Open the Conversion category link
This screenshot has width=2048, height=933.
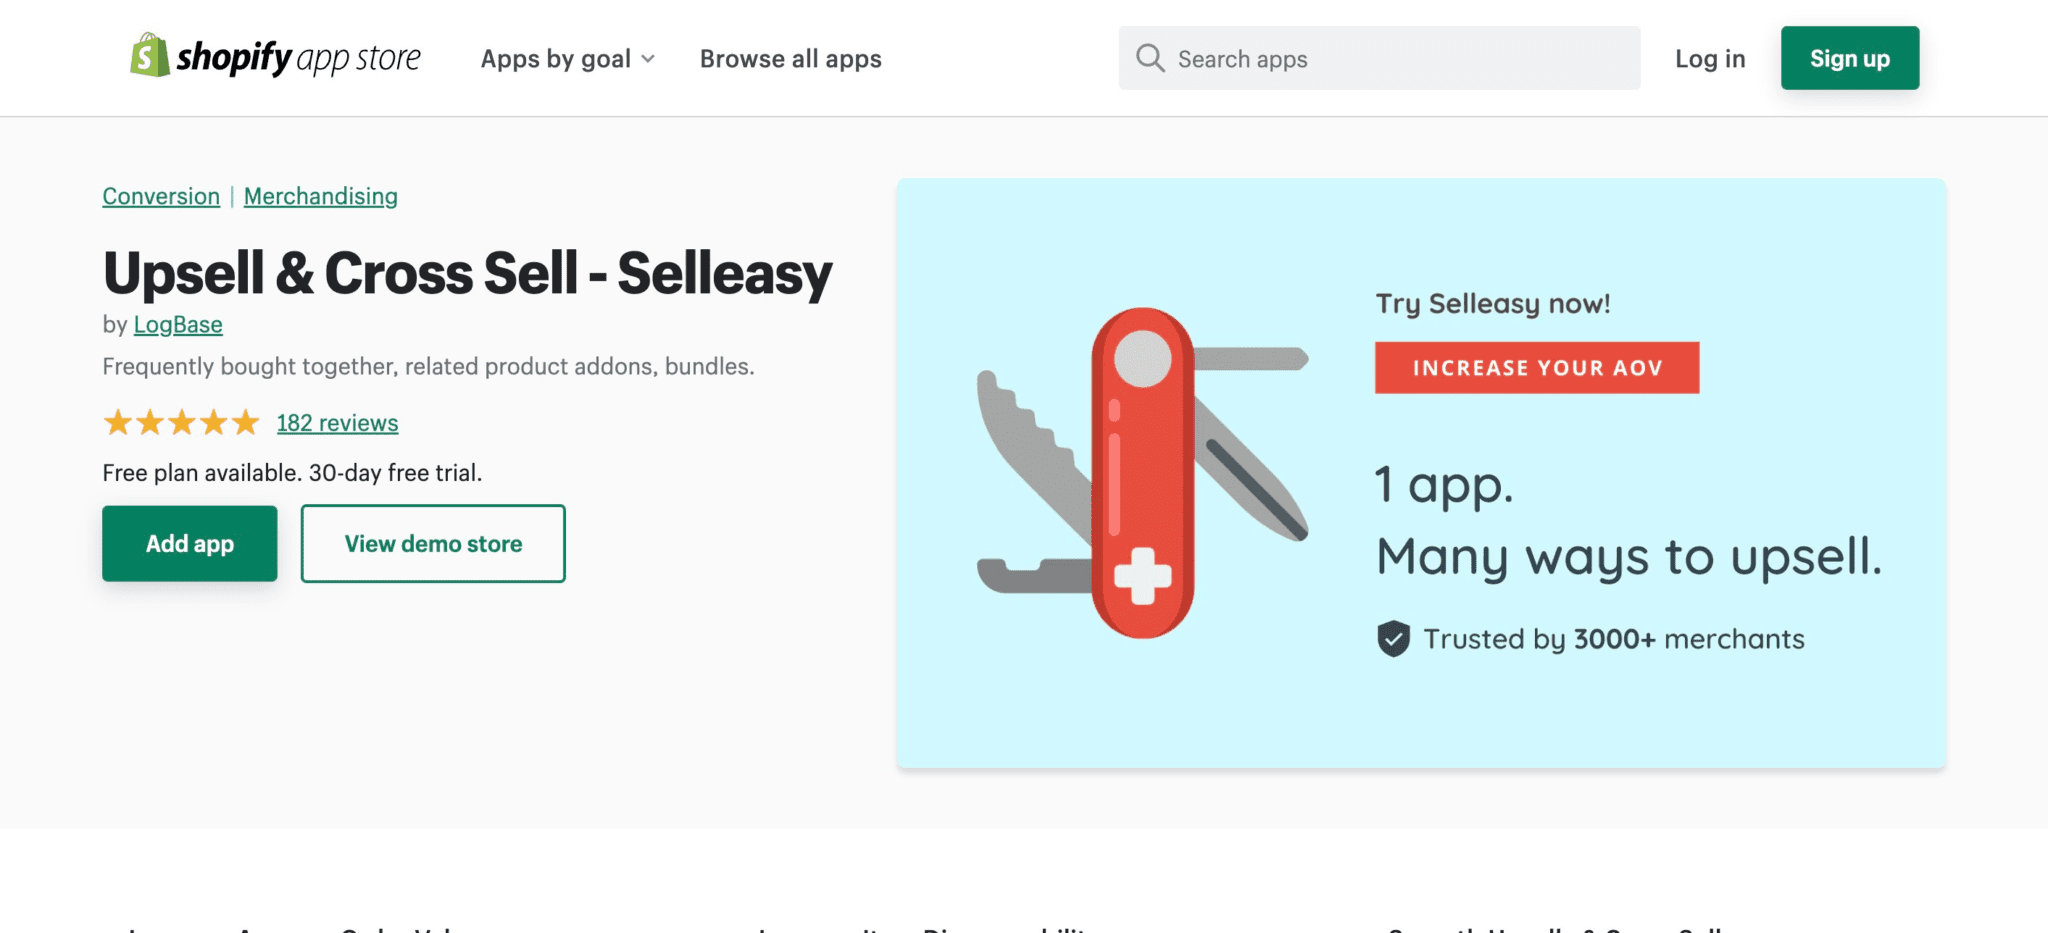pyautogui.click(x=160, y=196)
